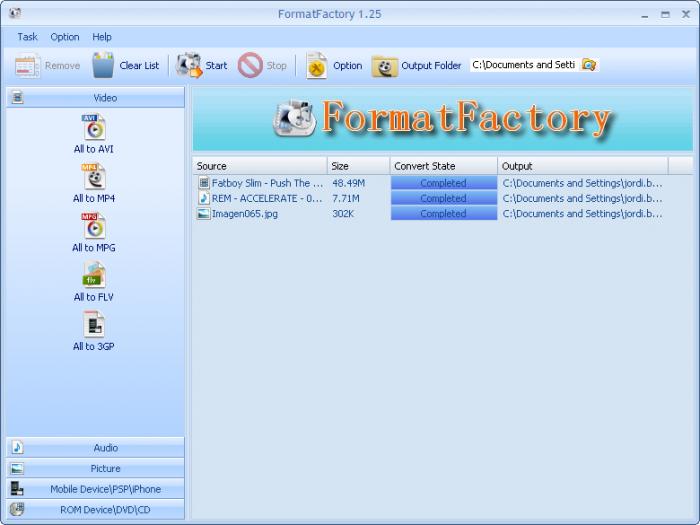Image resolution: width=700 pixels, height=525 pixels.
Task: Open the Task menu
Action: point(27,37)
